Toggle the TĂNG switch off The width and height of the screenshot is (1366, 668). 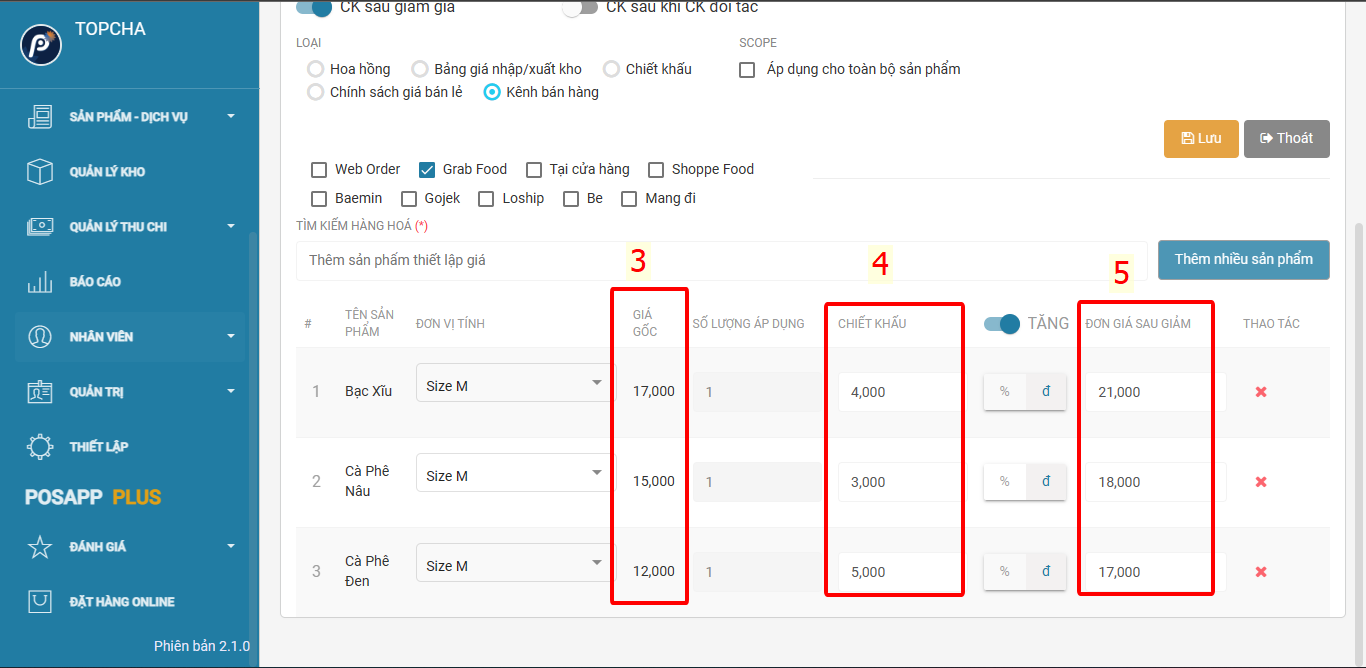[1002, 324]
